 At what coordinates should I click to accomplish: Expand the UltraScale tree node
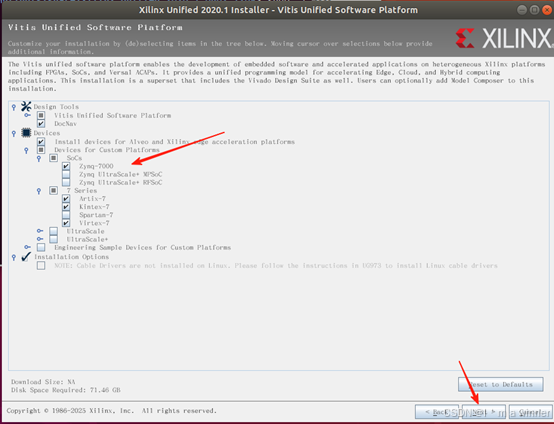pos(40,231)
